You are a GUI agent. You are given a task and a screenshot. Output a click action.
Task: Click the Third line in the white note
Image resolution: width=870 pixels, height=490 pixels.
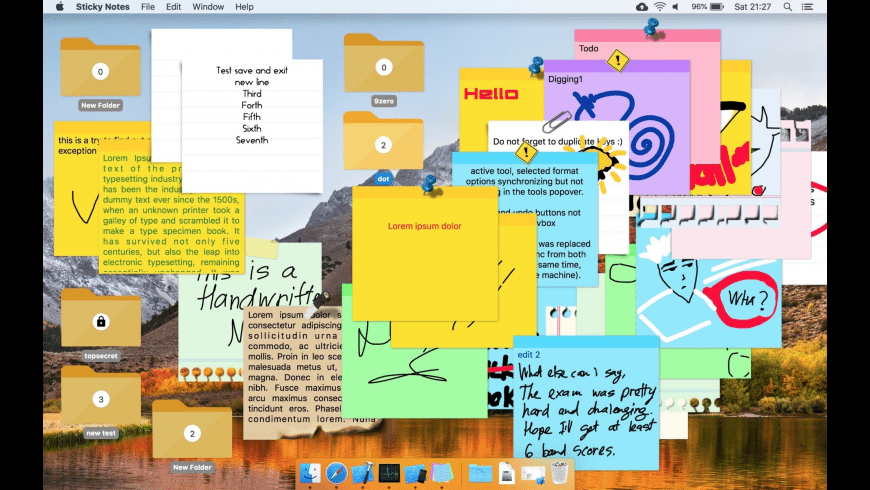tap(252, 94)
